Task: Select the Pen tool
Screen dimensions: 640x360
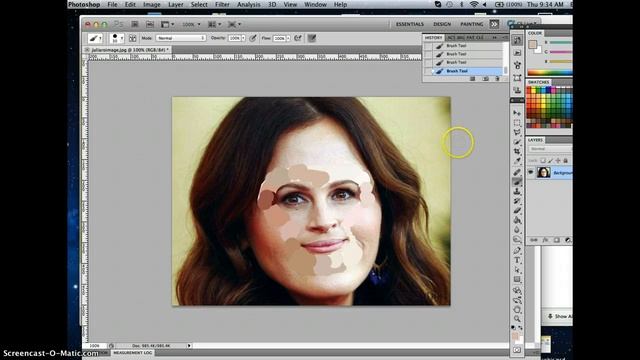Action: (x=517, y=250)
